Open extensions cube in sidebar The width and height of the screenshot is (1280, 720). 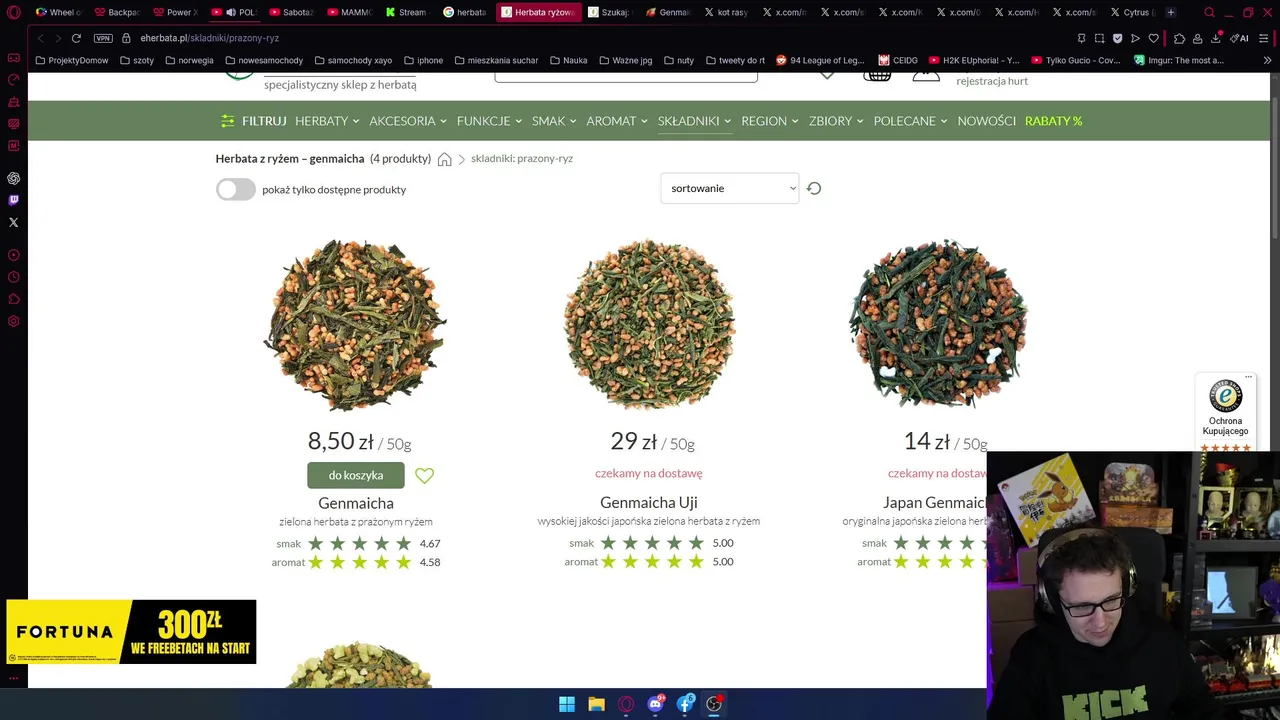click(x=14, y=299)
